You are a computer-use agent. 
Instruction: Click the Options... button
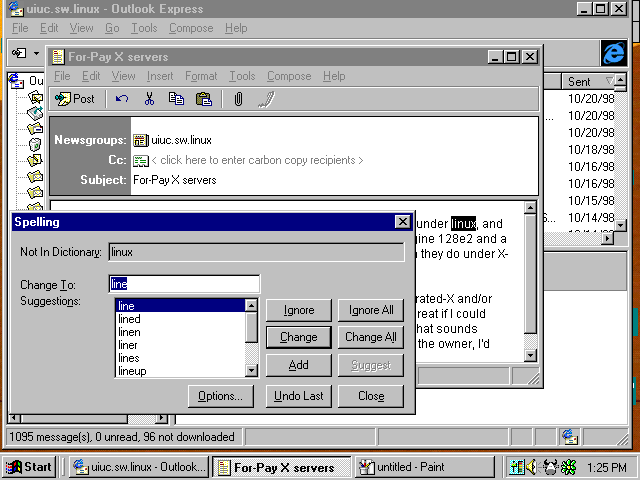(220, 396)
